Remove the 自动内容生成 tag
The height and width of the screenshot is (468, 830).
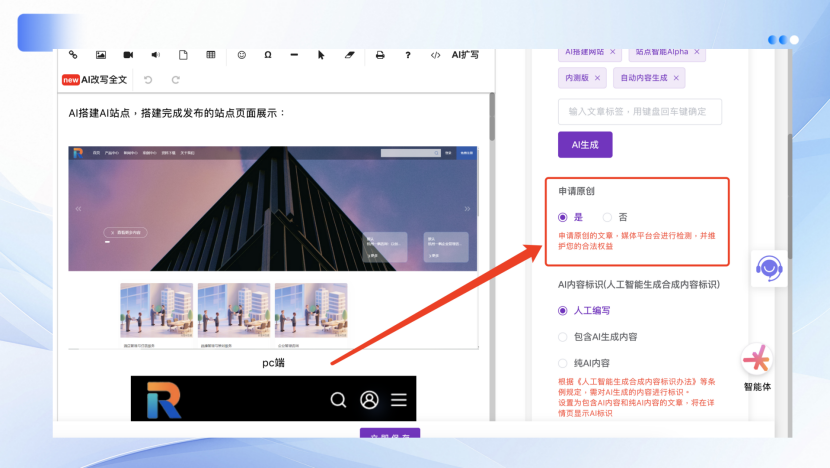[676, 77]
